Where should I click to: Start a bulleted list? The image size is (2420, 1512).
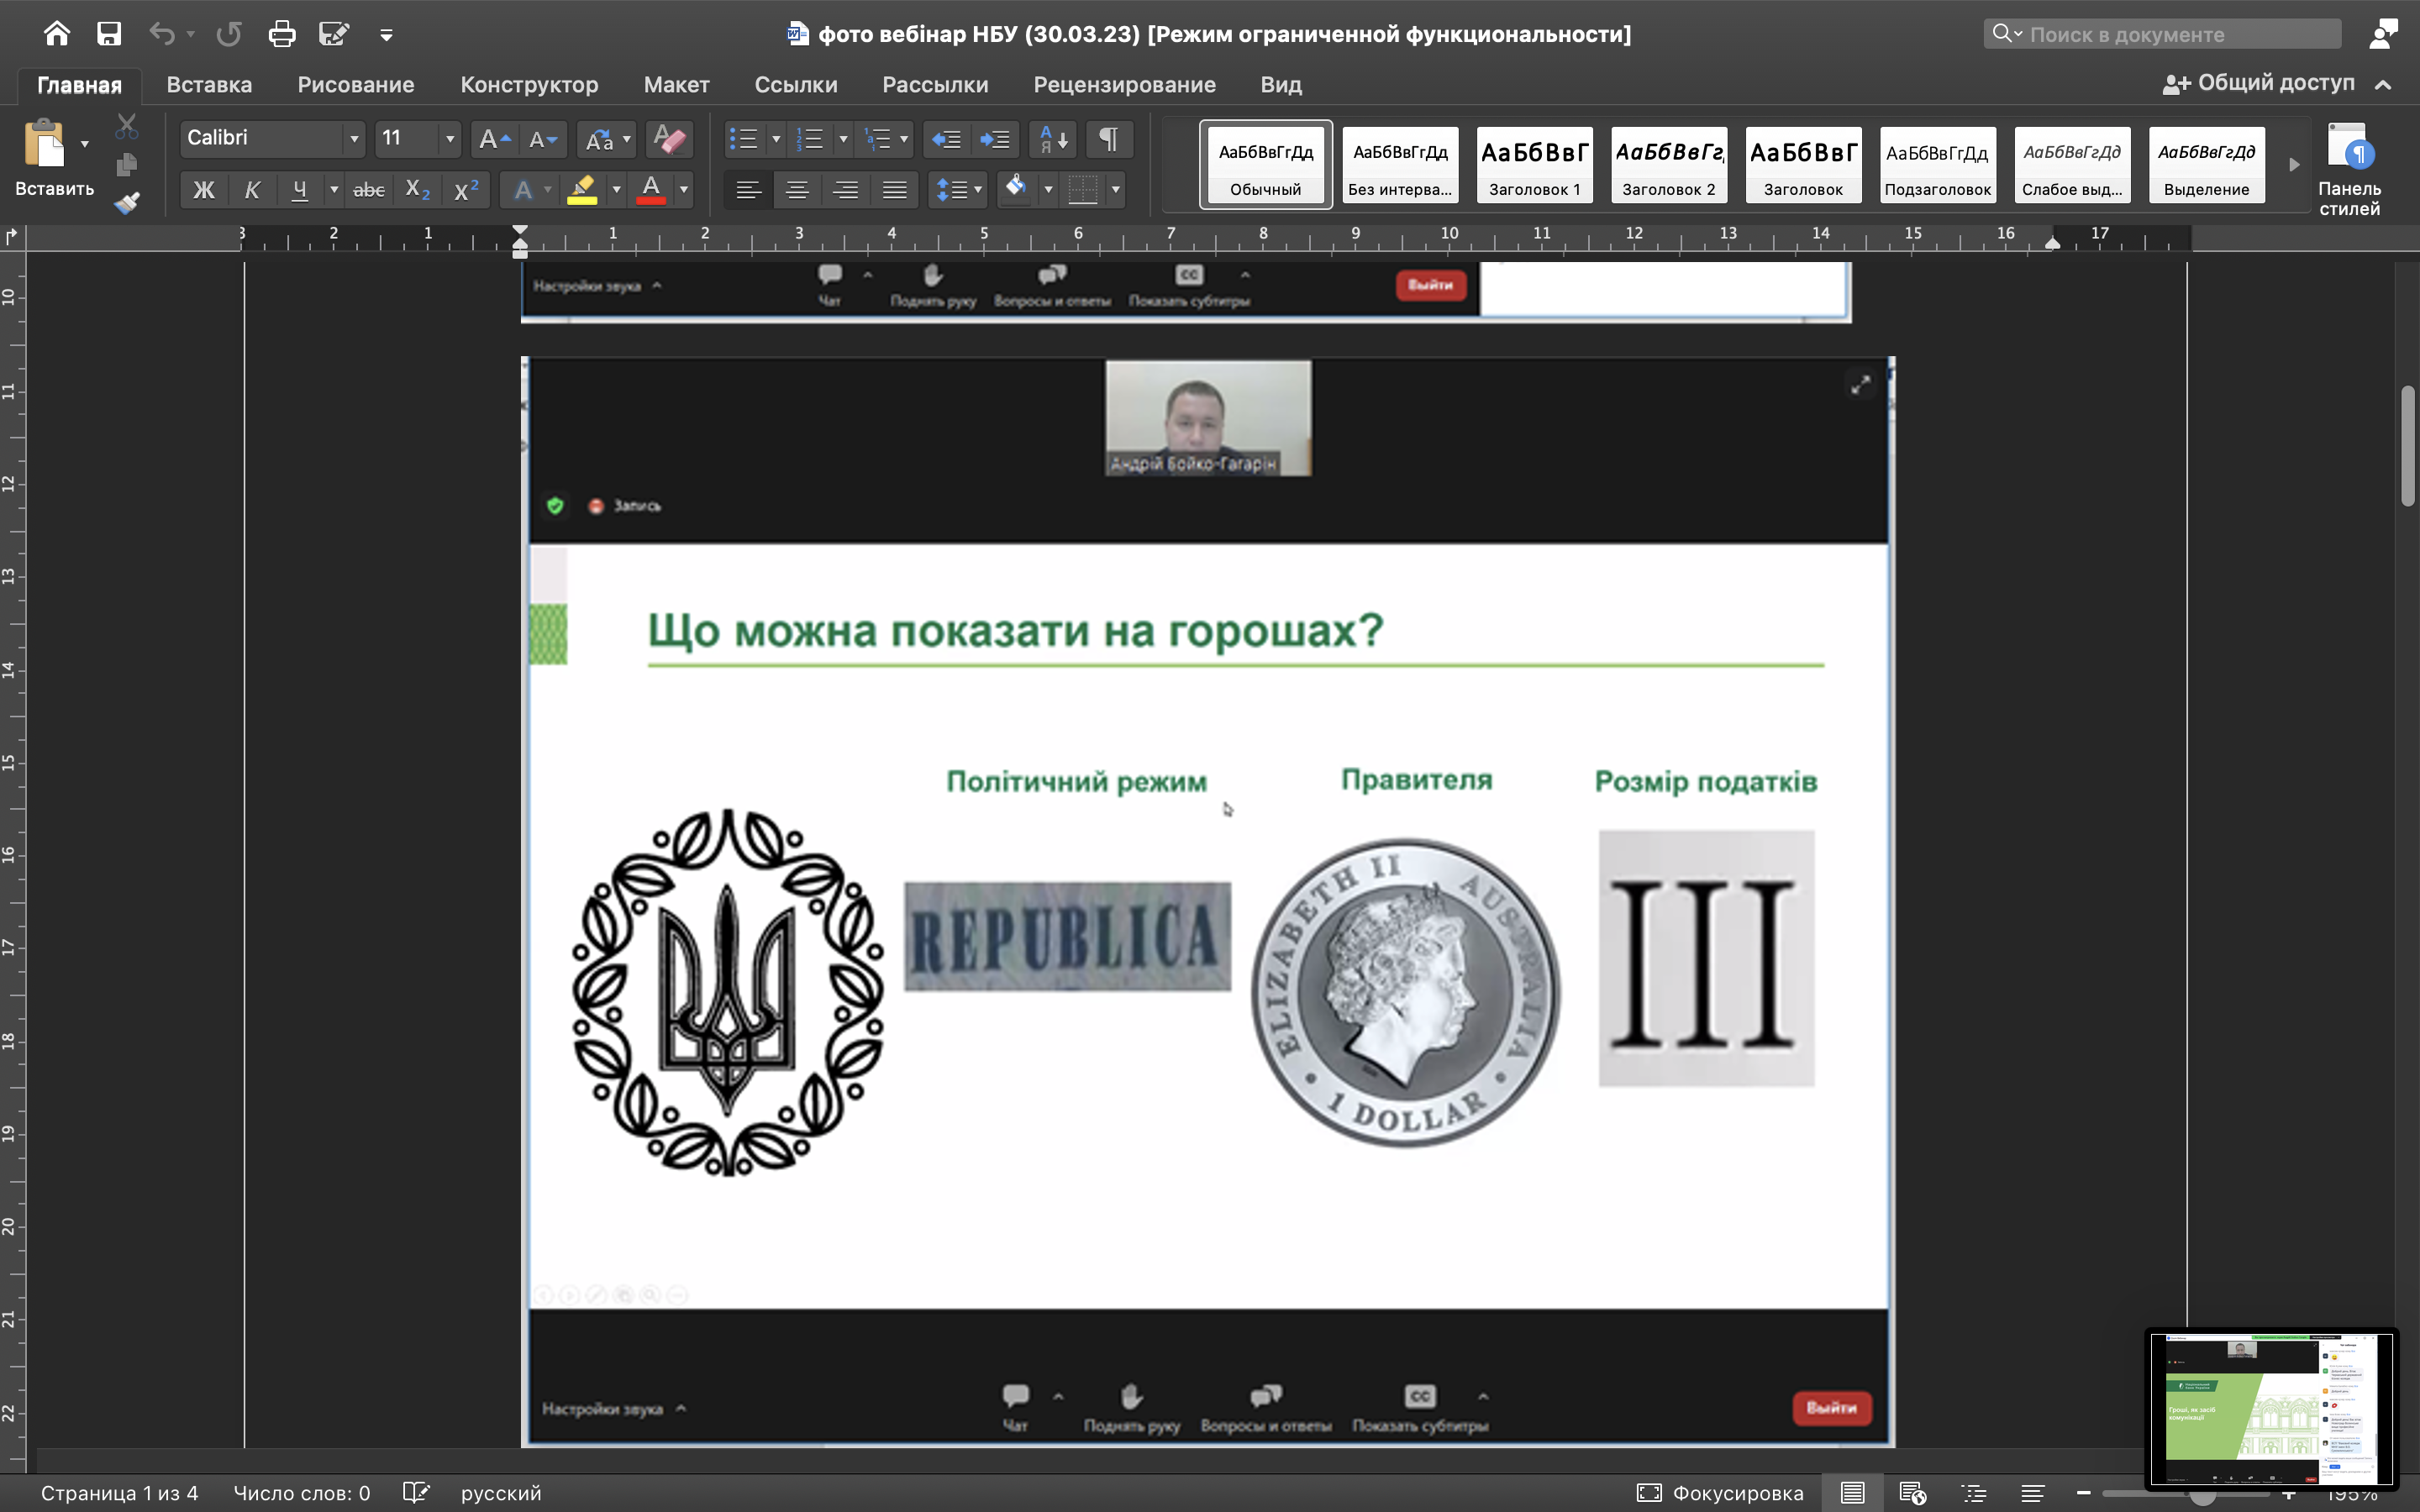(x=743, y=139)
